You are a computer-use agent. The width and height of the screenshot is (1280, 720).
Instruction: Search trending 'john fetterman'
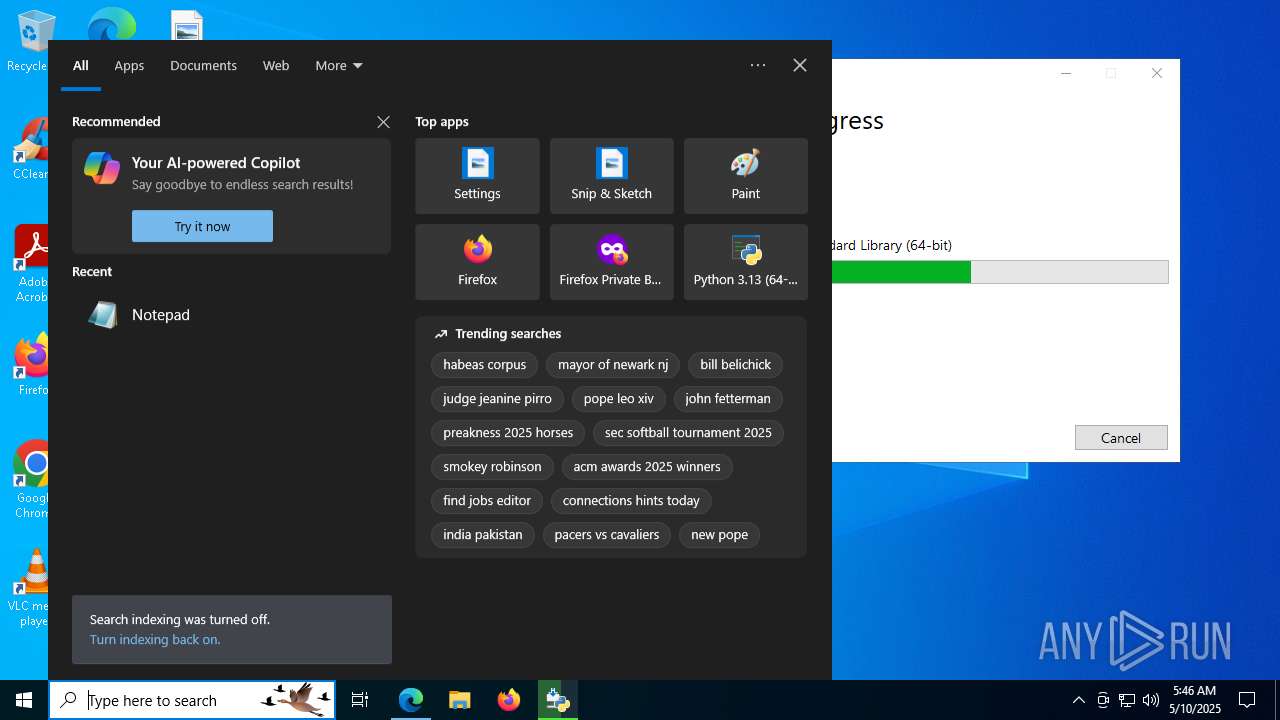coord(728,399)
